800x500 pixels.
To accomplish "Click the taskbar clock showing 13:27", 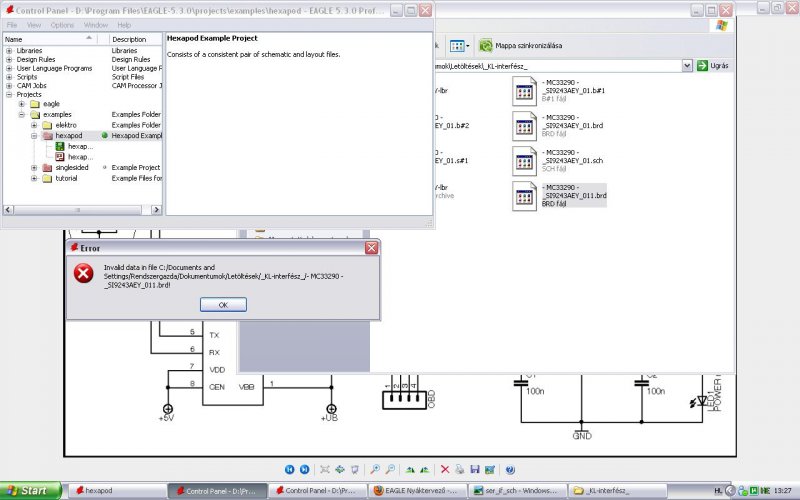I will 782,491.
